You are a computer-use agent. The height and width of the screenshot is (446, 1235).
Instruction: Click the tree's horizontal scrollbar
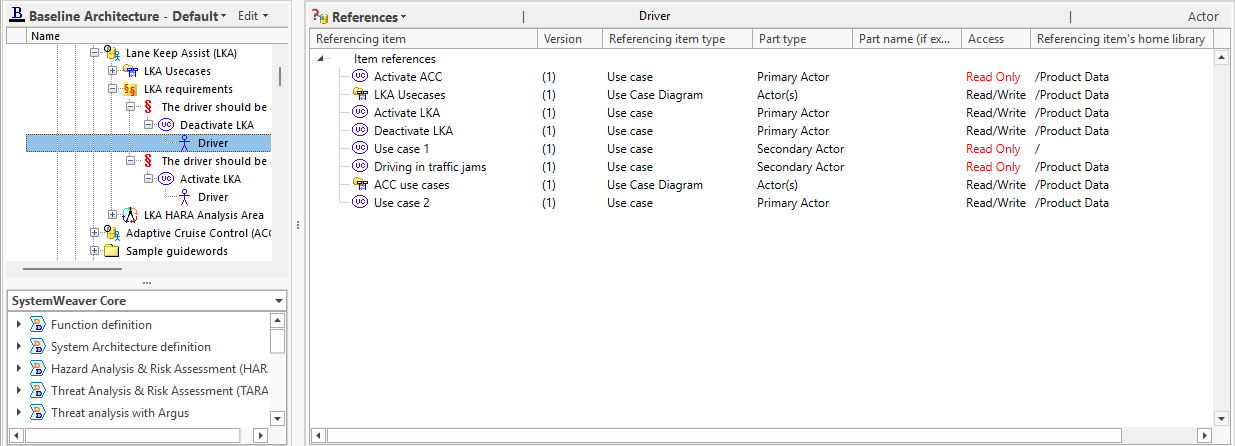(73, 269)
